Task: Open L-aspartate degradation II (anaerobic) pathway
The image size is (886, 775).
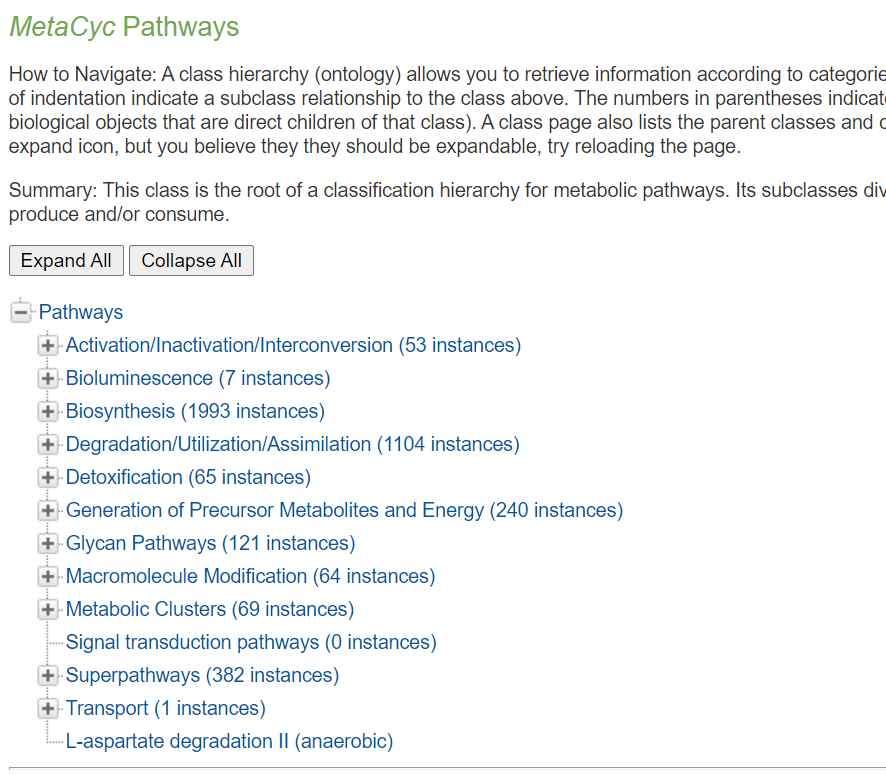Action: (x=229, y=742)
